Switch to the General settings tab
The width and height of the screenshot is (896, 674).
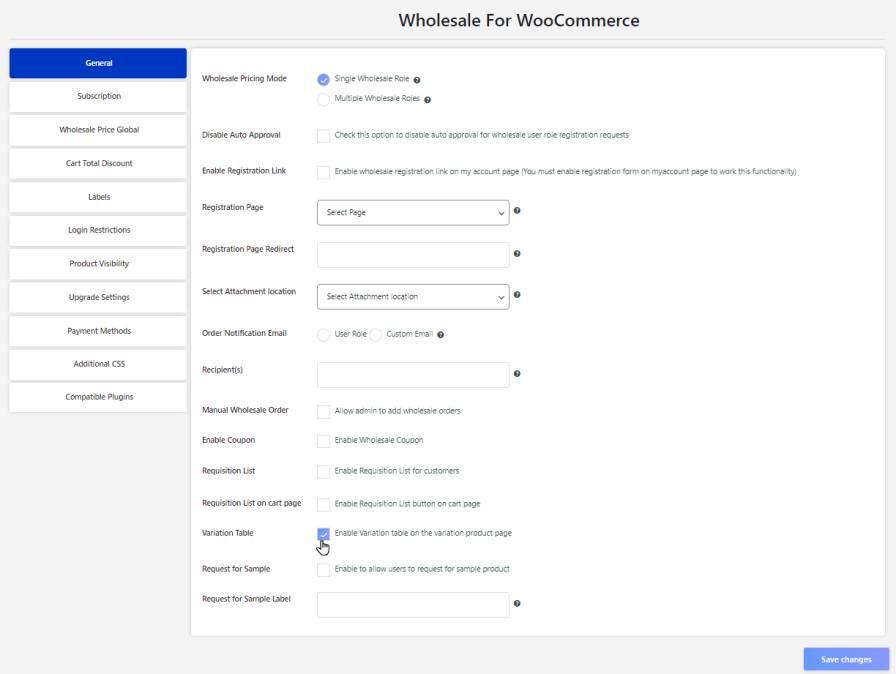98,63
